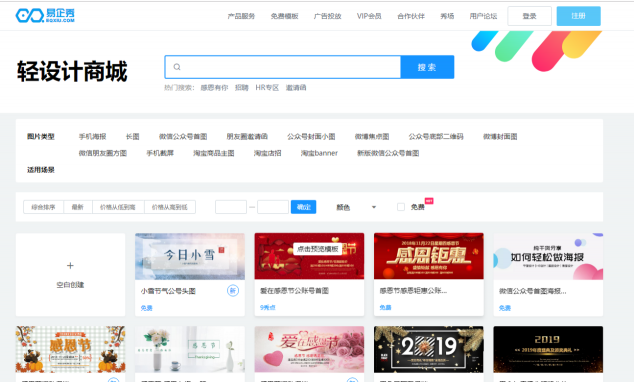Open the 产品服务 menu

pyautogui.click(x=241, y=16)
